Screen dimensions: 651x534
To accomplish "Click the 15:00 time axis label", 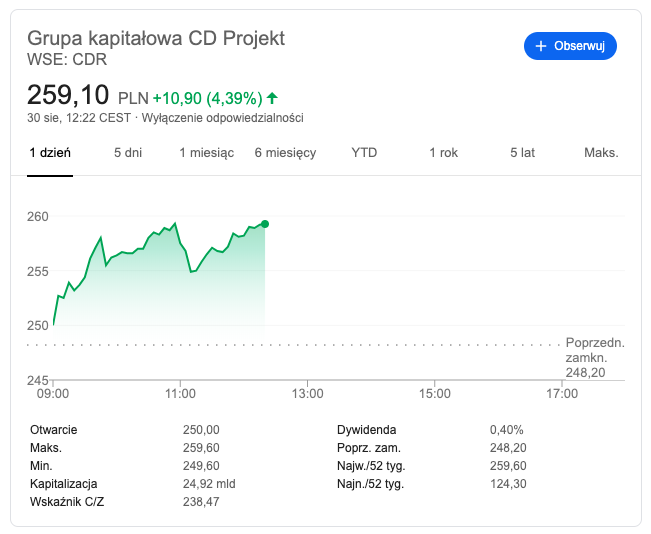I will point(434,393).
